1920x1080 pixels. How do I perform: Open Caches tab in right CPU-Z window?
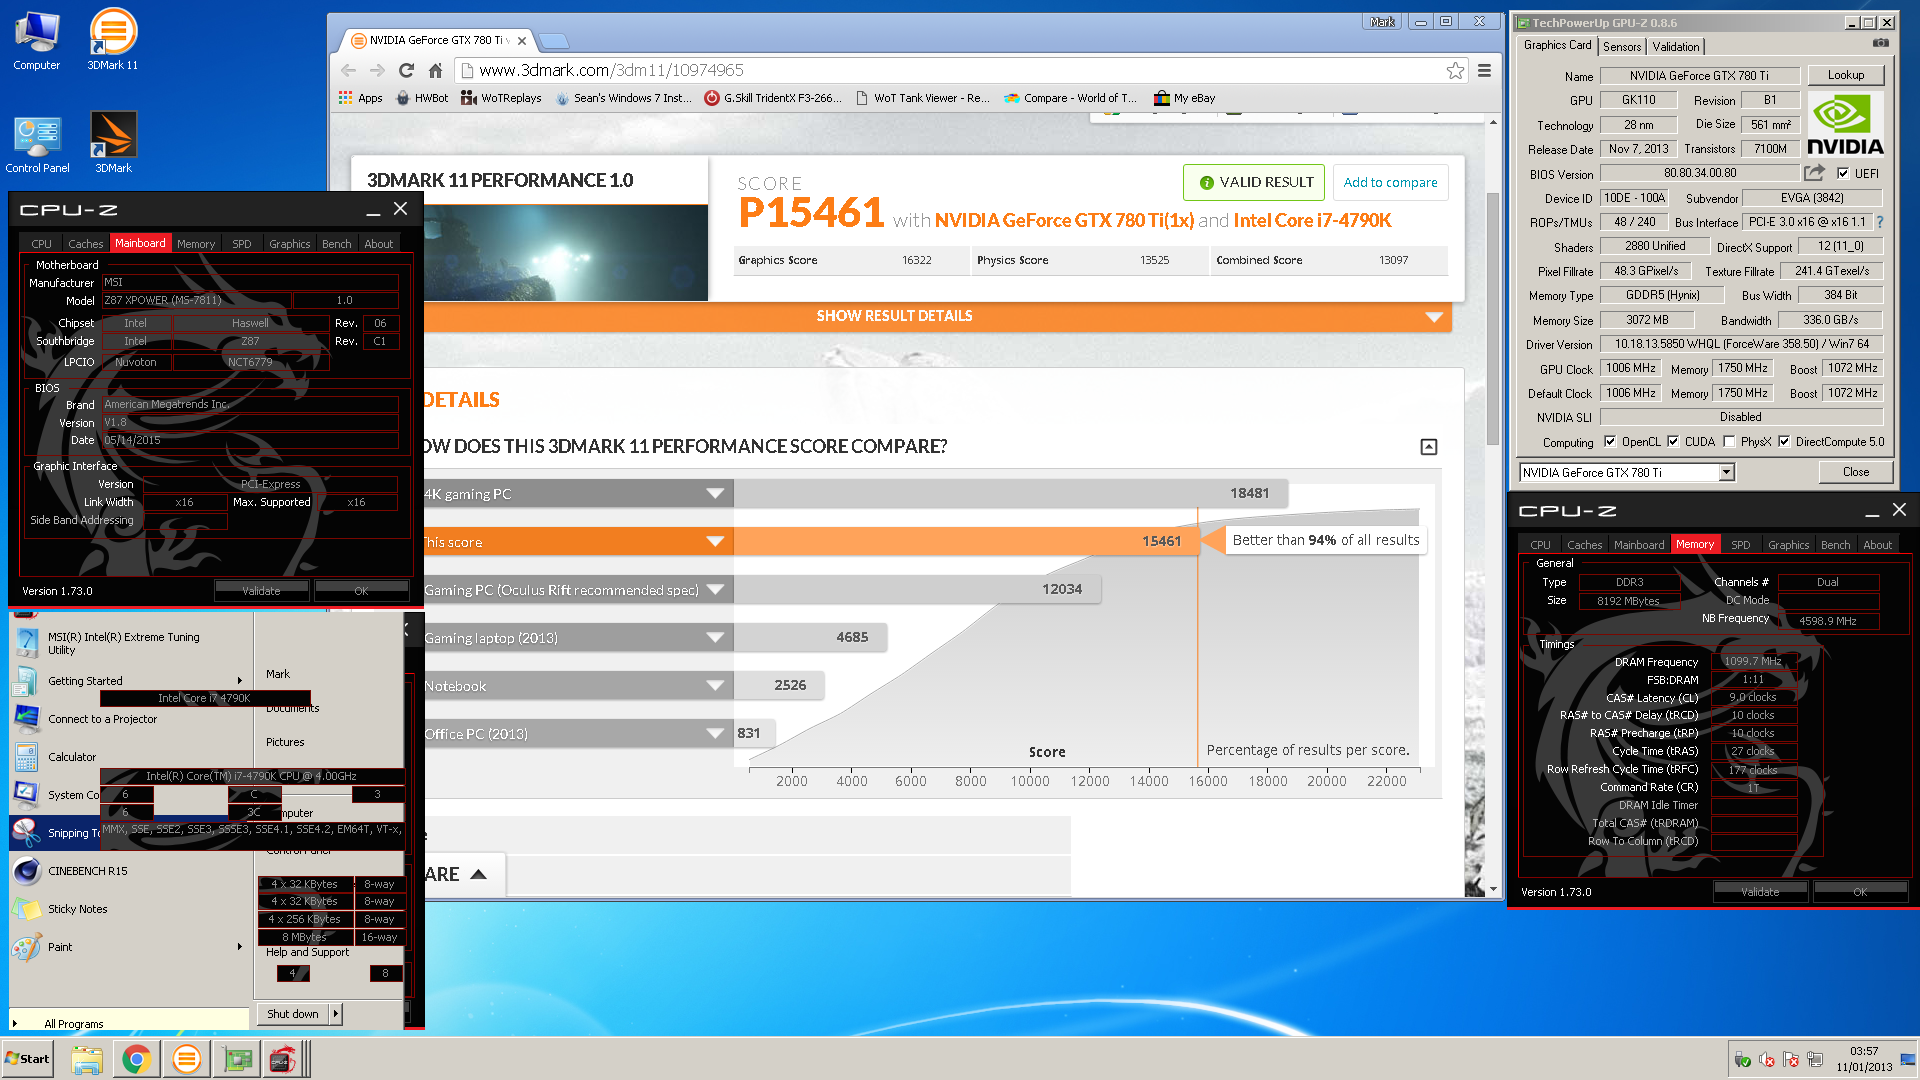pyautogui.click(x=1584, y=544)
